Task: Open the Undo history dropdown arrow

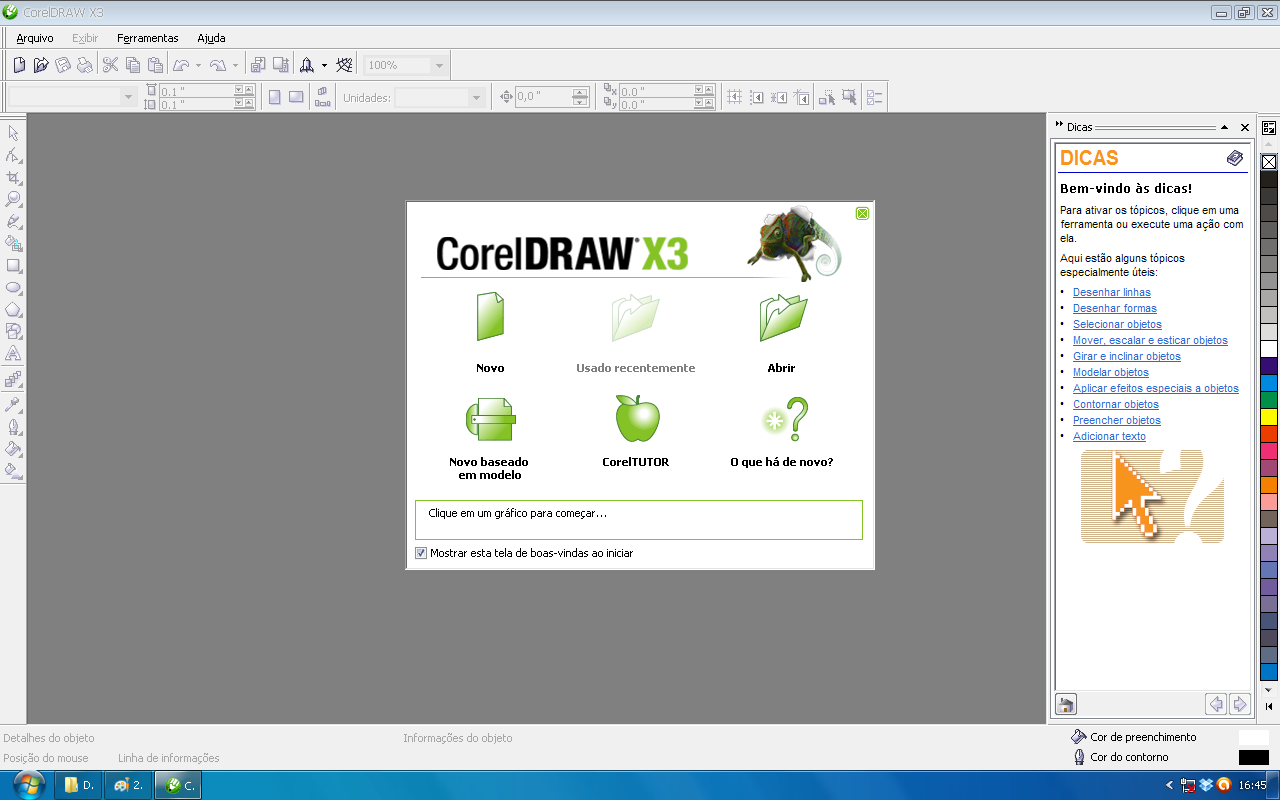Action: [198, 66]
